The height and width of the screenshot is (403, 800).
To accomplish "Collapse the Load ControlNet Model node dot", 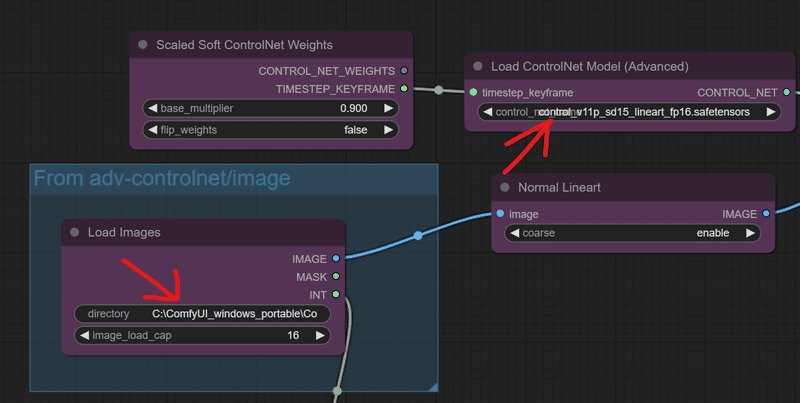I will tap(478, 66).
